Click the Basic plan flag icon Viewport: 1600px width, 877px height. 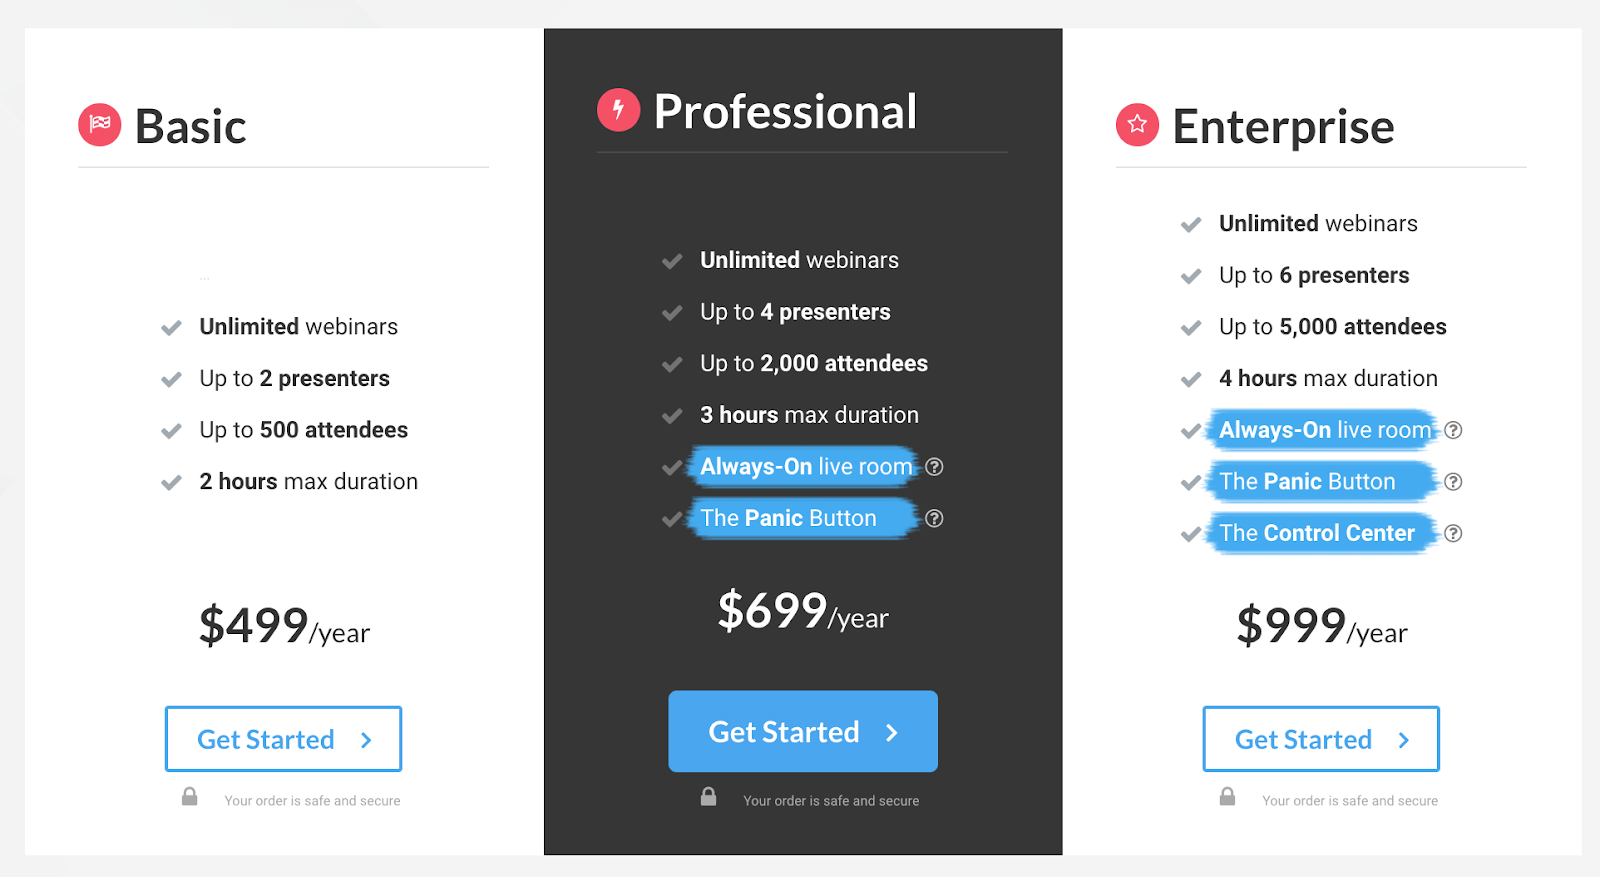click(100, 125)
